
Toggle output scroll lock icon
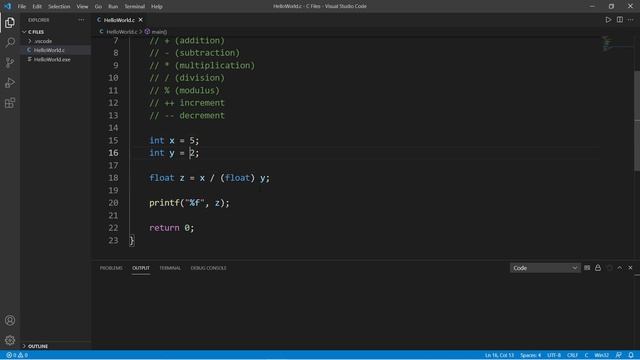[x=598, y=268]
